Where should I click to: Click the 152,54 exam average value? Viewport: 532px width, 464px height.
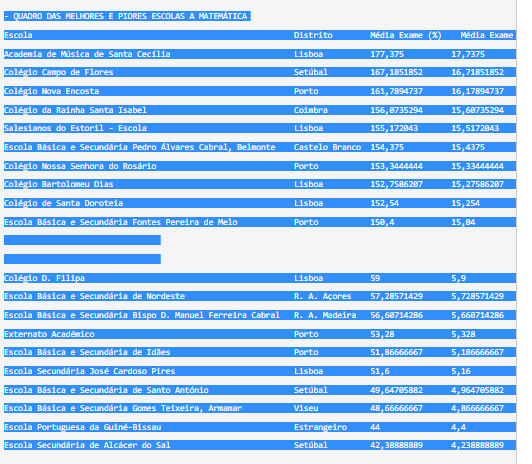[384, 203]
